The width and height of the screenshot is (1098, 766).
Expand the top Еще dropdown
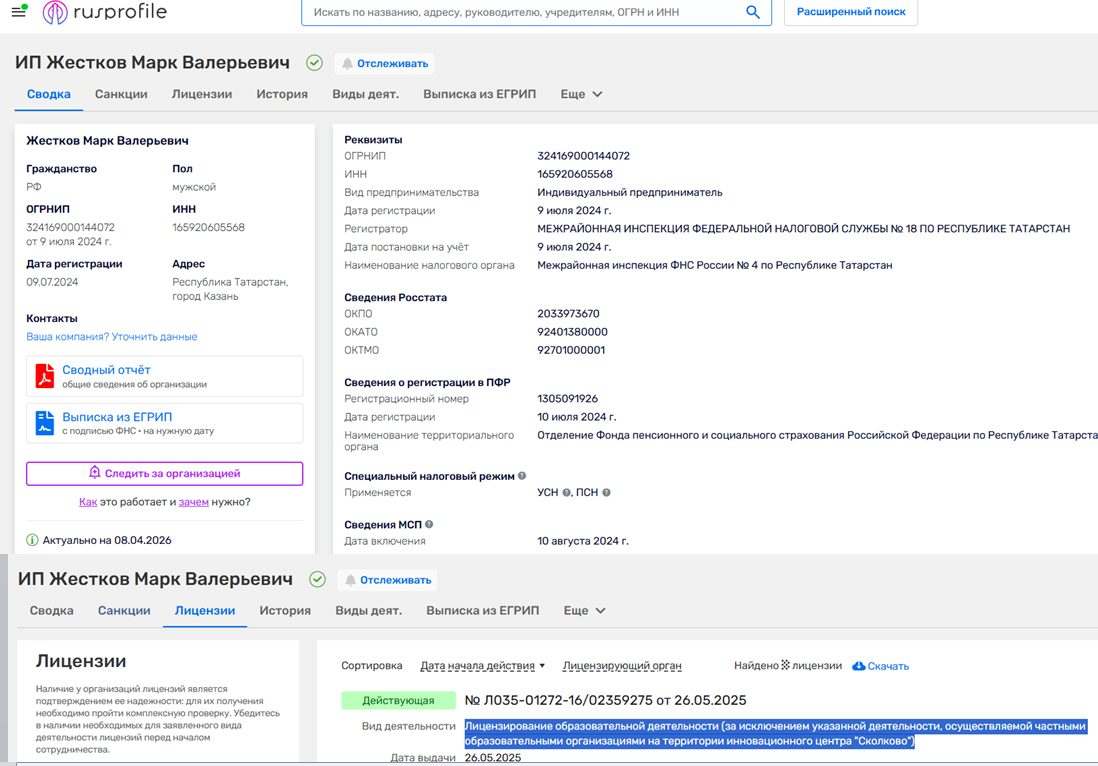(581, 94)
